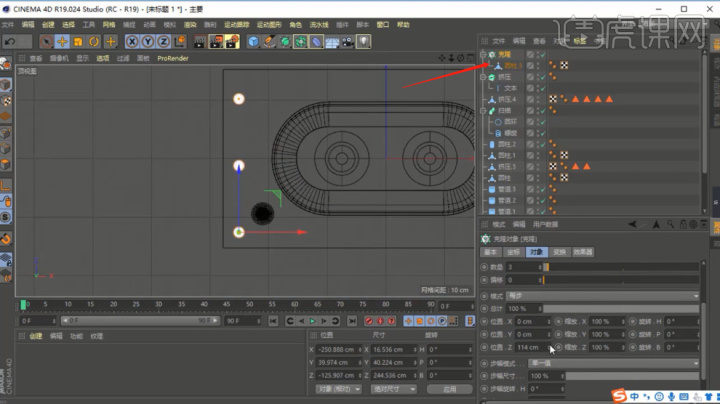Open the 模式 dropdown in attributes panel
This screenshot has height=404, width=720.
coord(600,296)
